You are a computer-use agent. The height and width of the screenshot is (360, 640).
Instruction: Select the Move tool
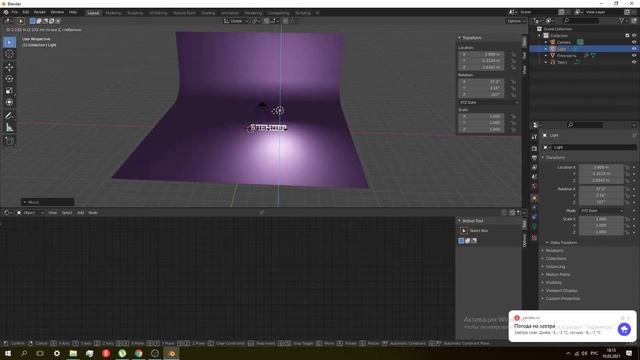(9, 67)
